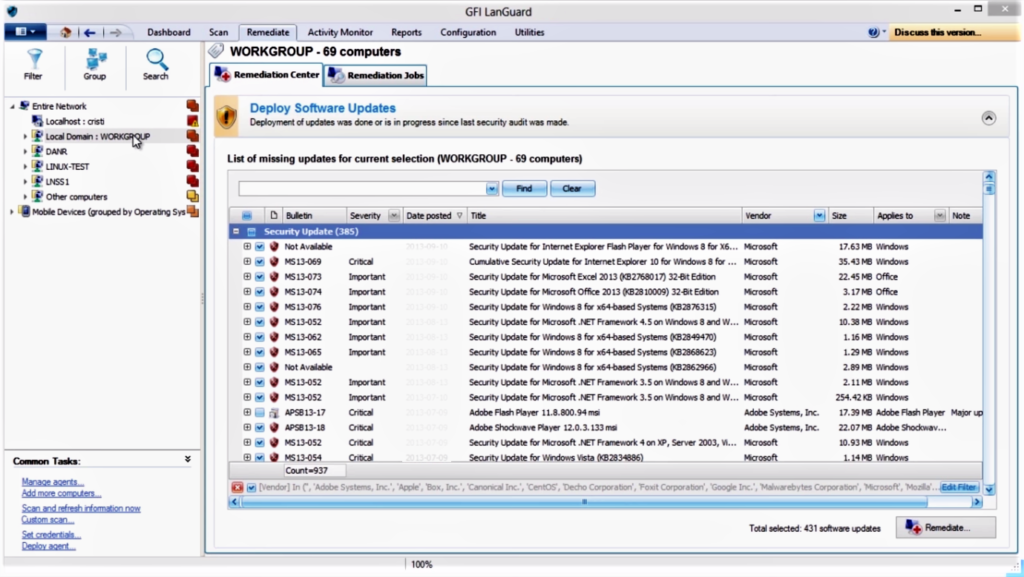Click the Localhost cristi status icon

[192, 121]
